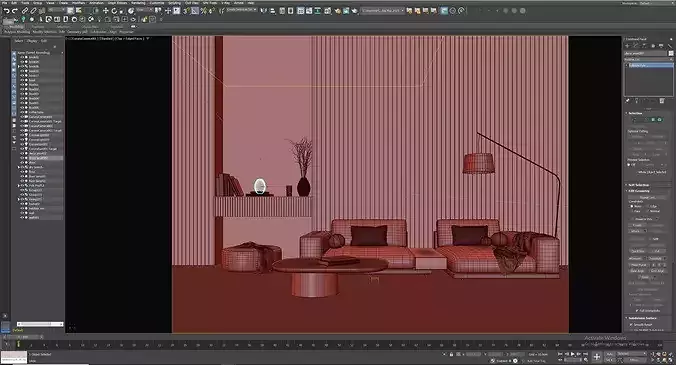Select Normal constraint radio button
This screenshot has height=365, width=676.
pos(648,211)
